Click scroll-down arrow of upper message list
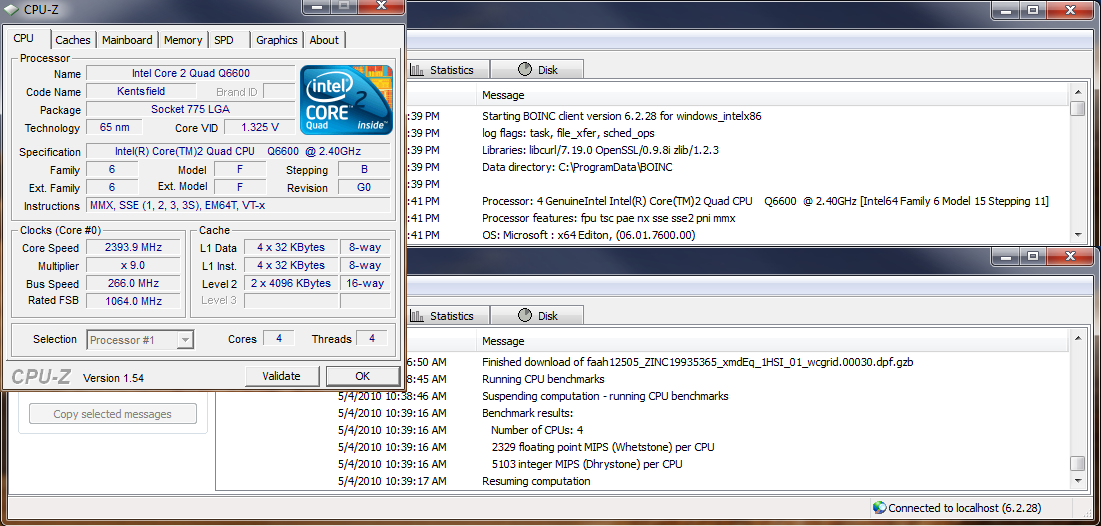The width and height of the screenshot is (1101, 526). tap(1077, 235)
